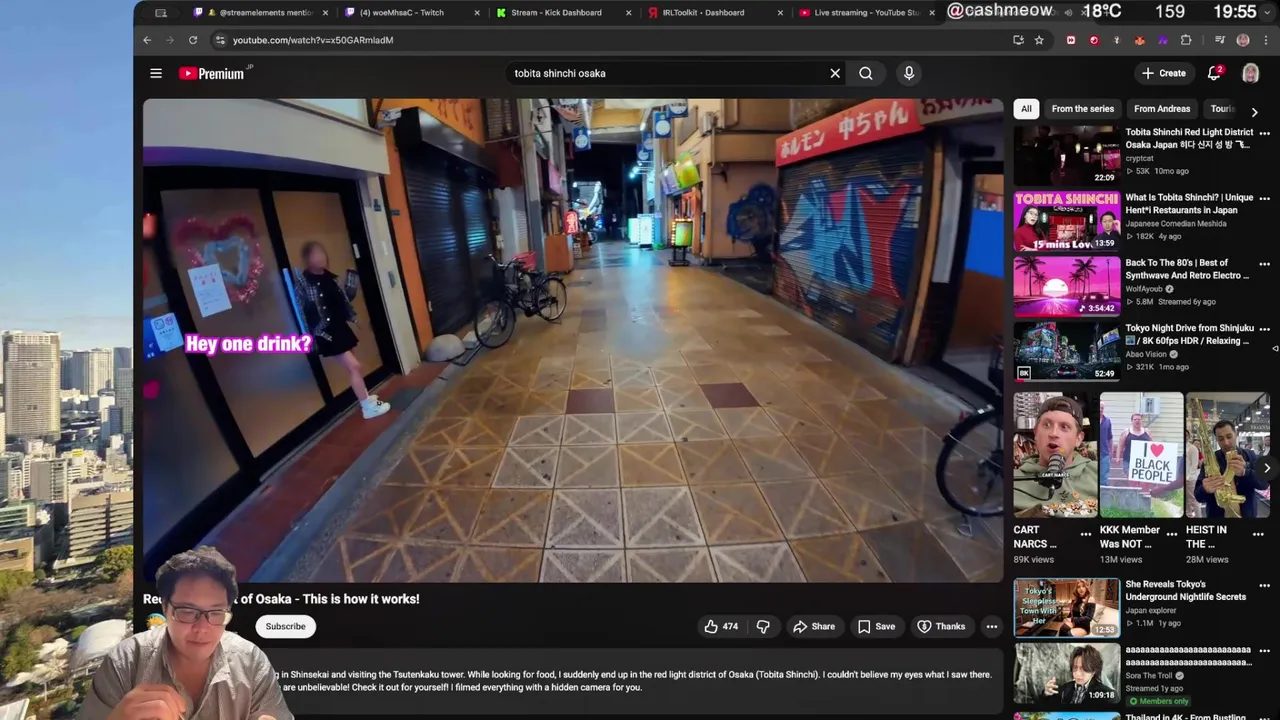
Task: Open options for What Is Tobita Shinchi video
Action: tap(1264, 199)
